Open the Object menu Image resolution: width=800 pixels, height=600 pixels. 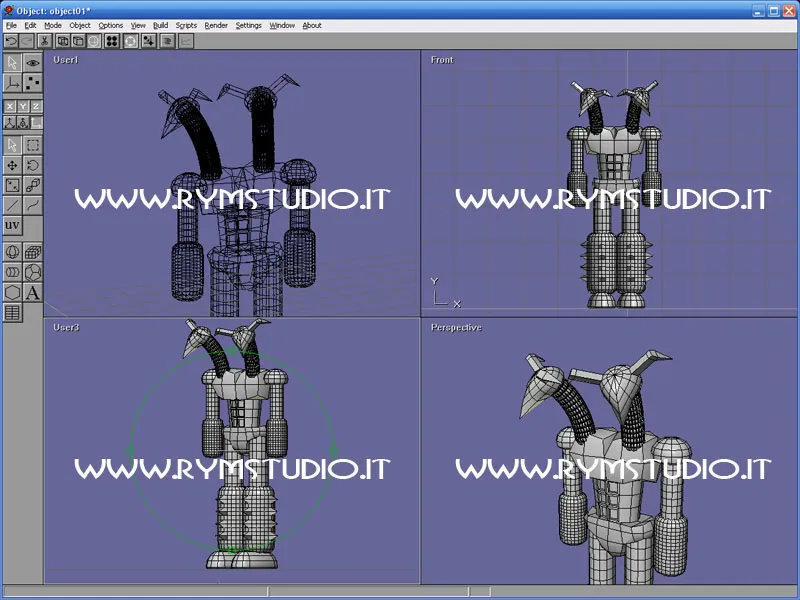(80, 25)
